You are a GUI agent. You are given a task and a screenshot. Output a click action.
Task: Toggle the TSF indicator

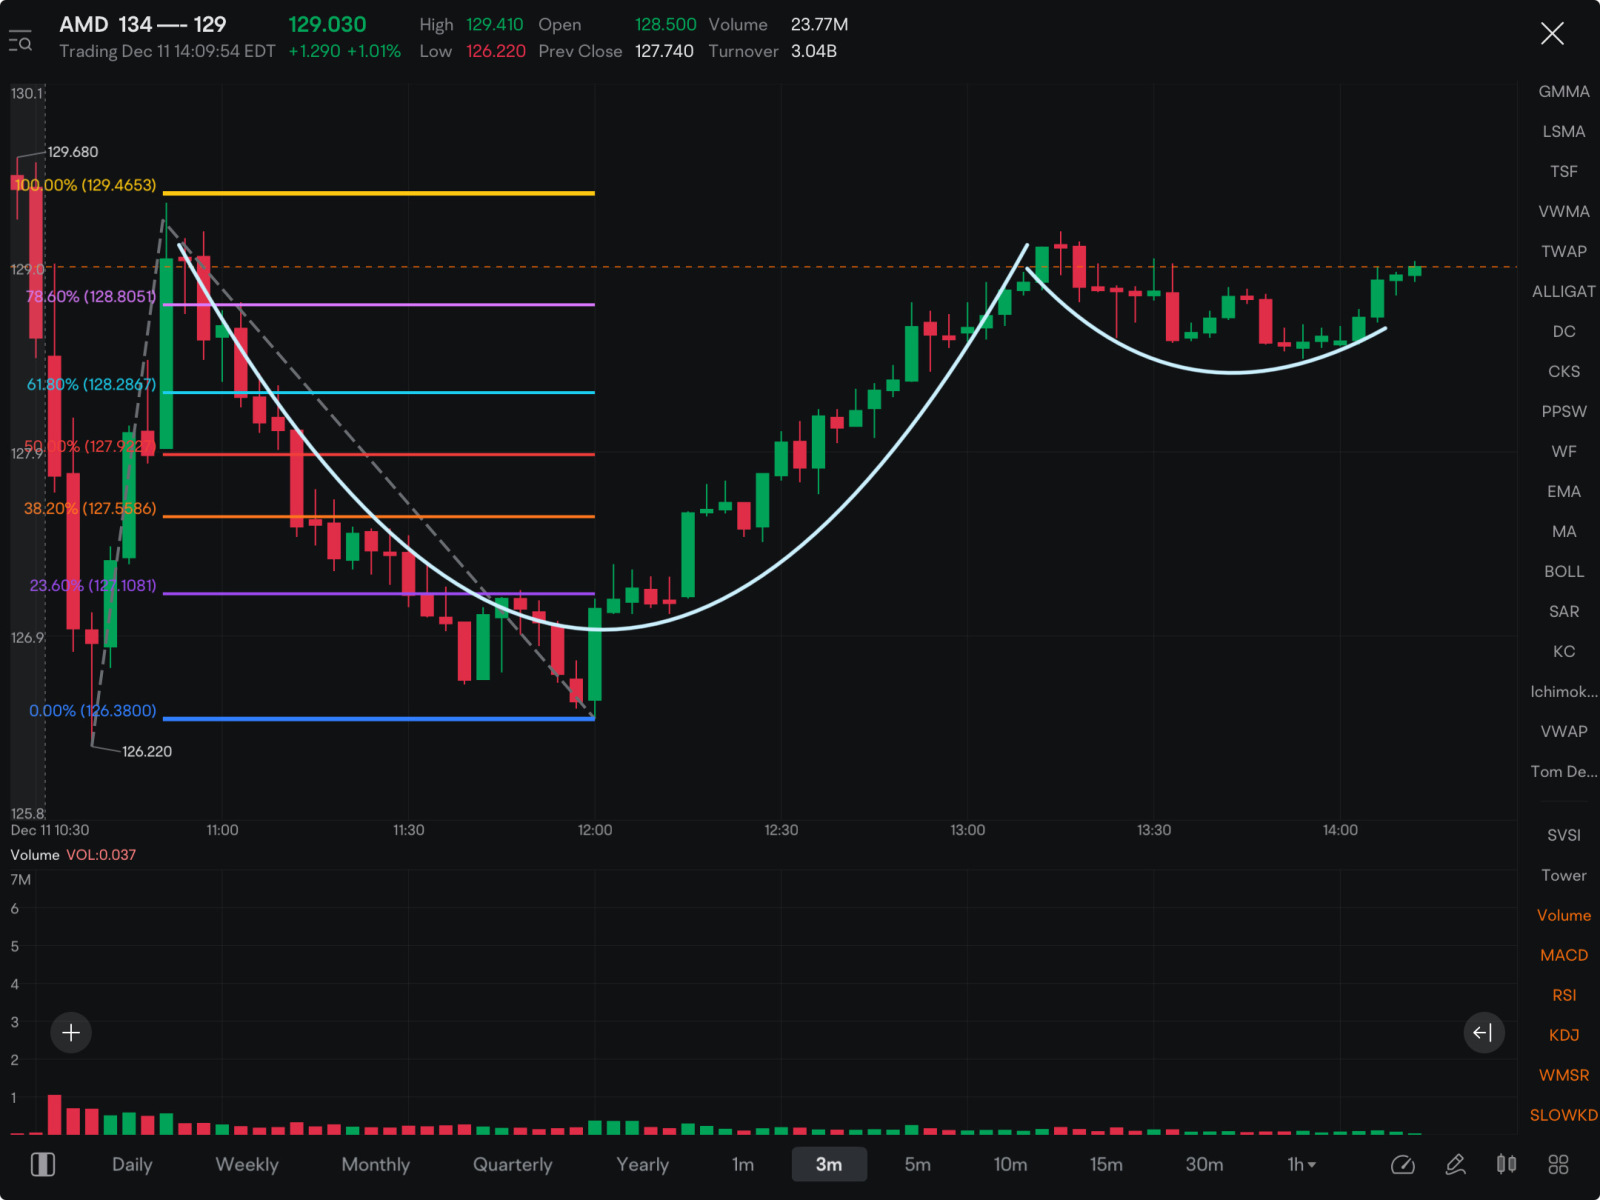(1564, 171)
